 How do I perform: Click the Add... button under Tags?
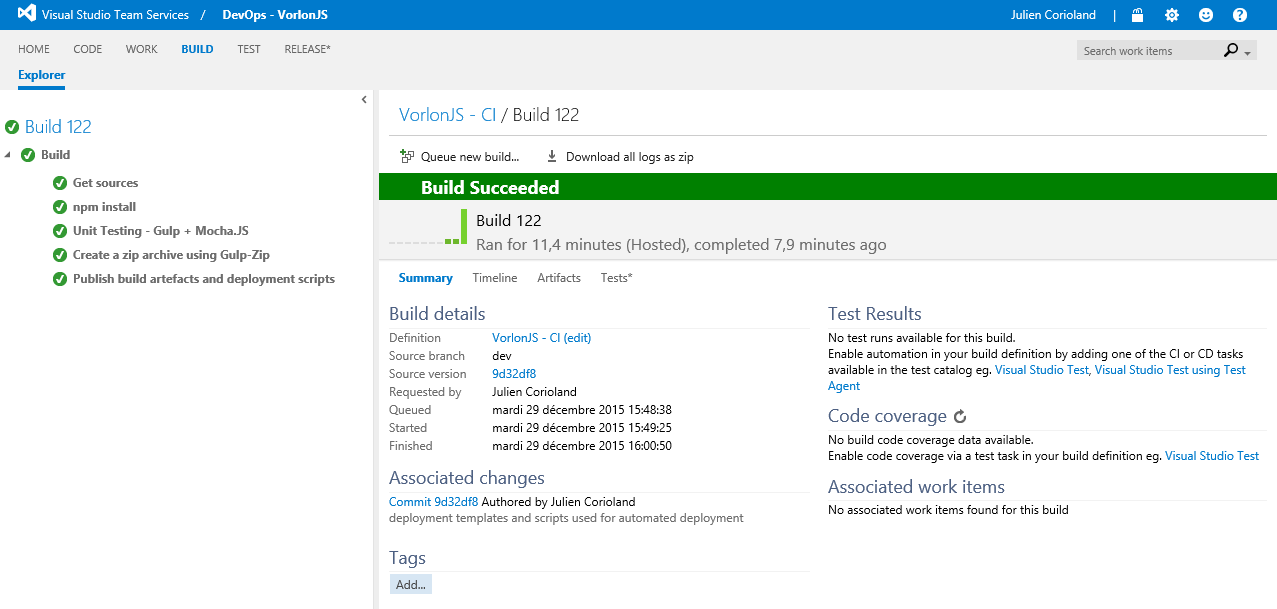410,583
